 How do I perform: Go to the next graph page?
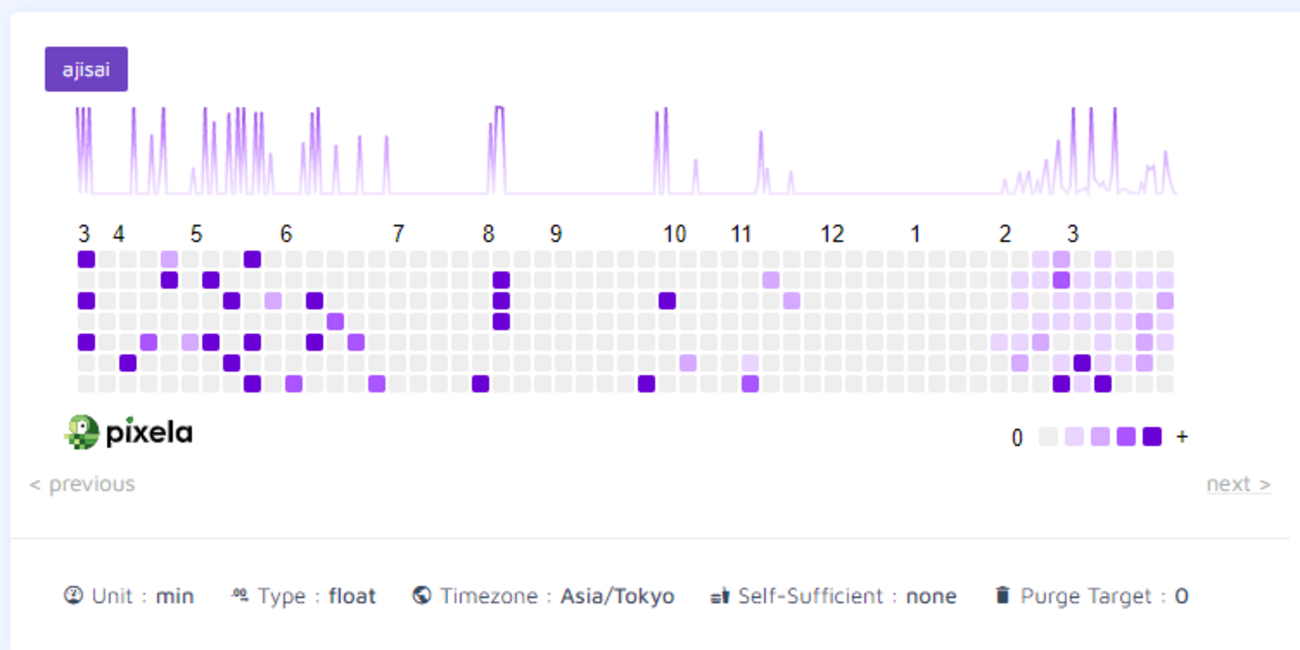[x=1239, y=484]
